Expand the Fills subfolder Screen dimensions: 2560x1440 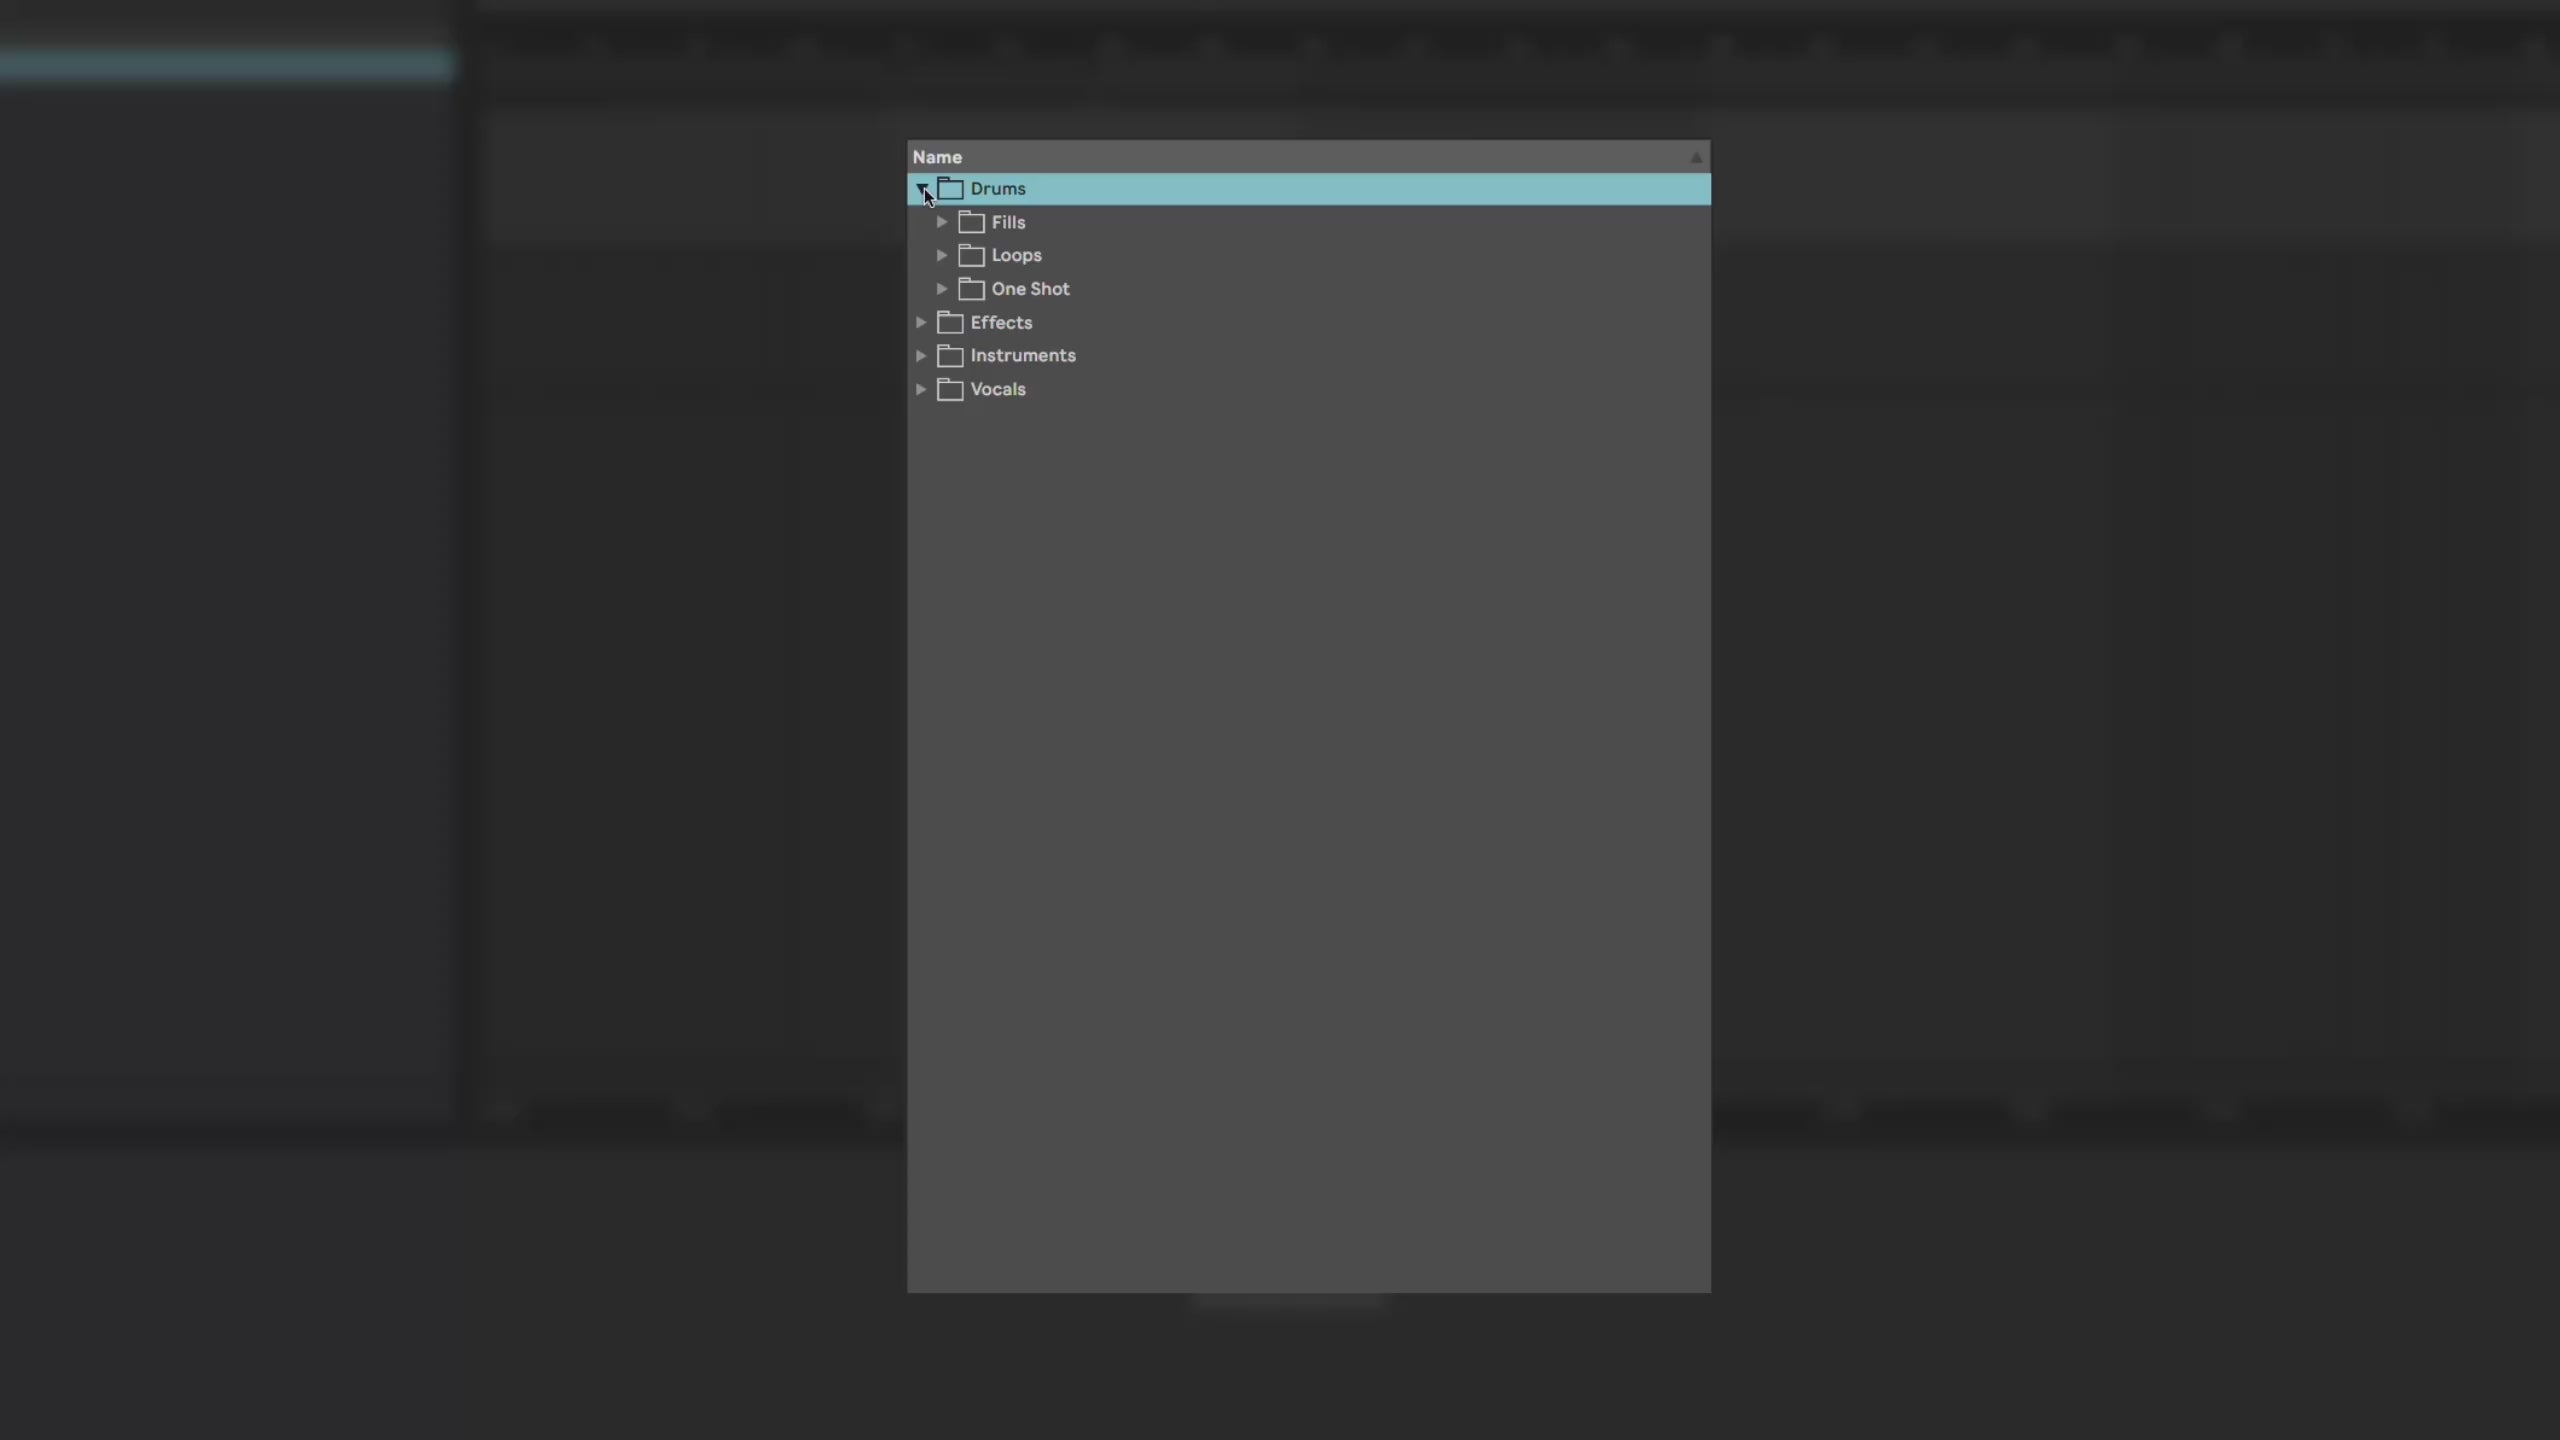[942, 220]
